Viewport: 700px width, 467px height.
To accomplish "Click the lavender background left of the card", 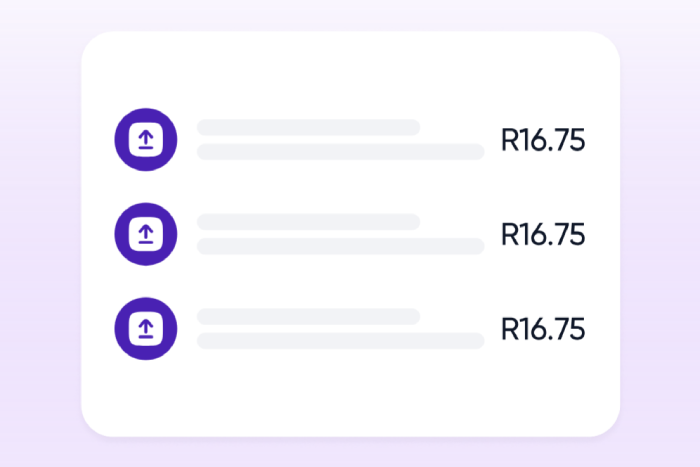I will coord(40,233).
